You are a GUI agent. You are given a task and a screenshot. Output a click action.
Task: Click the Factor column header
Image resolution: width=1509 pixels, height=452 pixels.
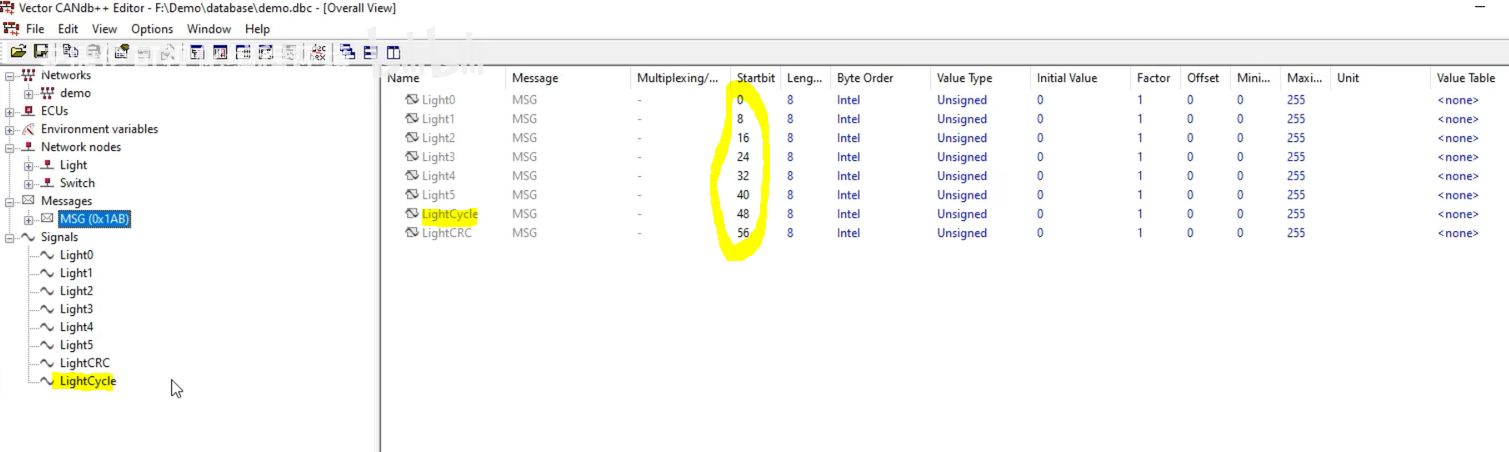1156,78
